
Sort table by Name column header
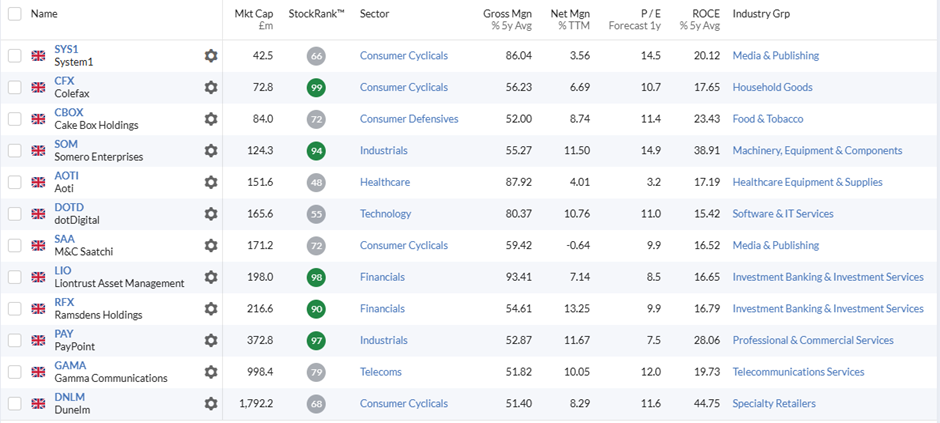44,14
